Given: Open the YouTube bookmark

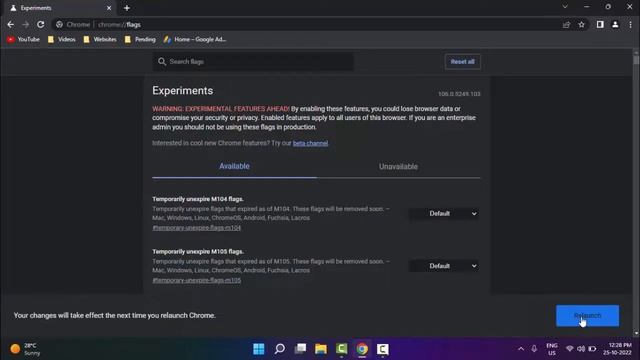Looking at the screenshot, I should click(x=24, y=40).
